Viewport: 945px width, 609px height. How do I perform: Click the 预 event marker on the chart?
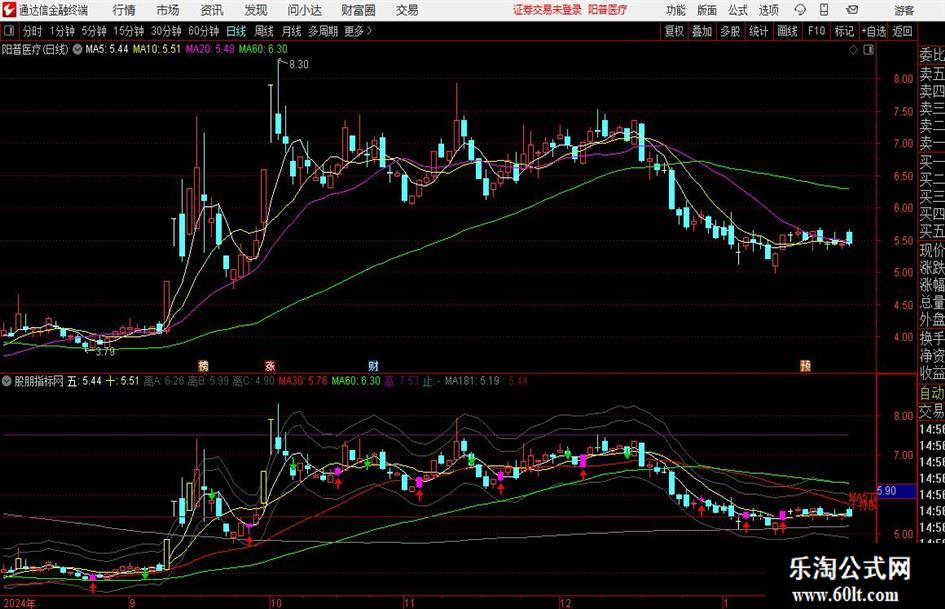(805, 365)
